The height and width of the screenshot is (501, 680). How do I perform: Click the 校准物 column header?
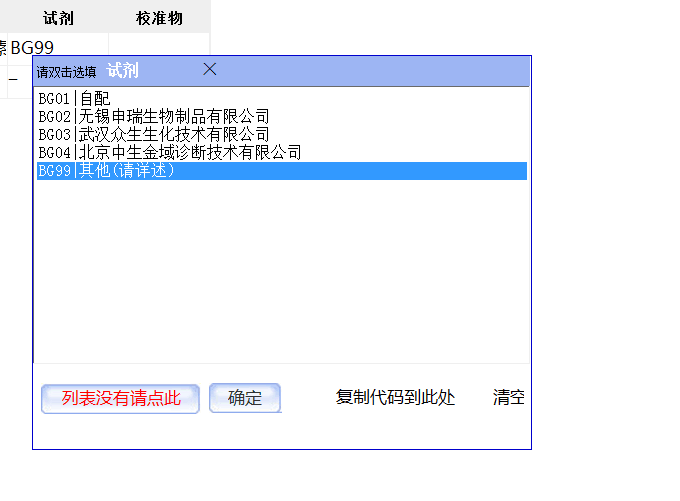coord(159,18)
